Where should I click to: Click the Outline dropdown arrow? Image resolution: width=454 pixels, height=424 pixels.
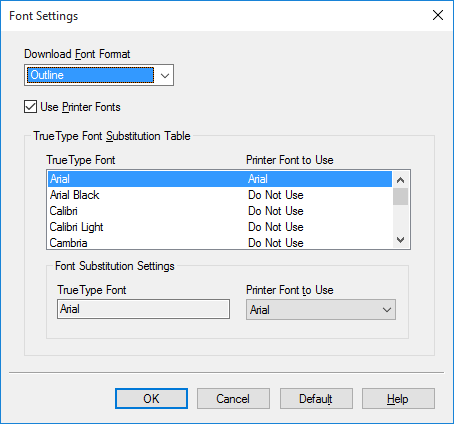pyautogui.click(x=165, y=75)
